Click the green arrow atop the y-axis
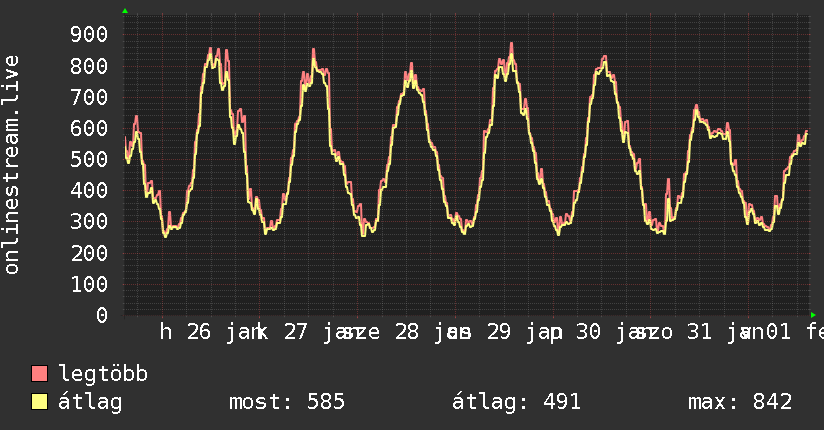The image size is (824, 430). [125, 11]
